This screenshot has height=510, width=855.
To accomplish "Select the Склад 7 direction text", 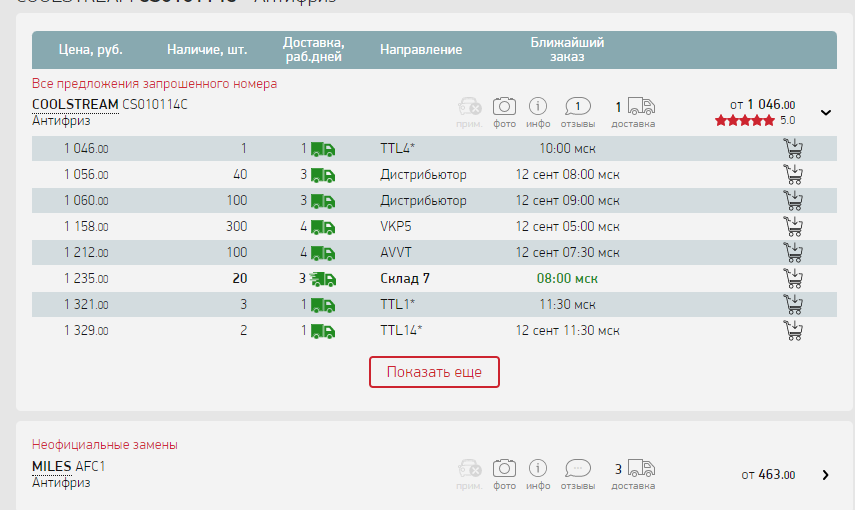I will [405, 278].
